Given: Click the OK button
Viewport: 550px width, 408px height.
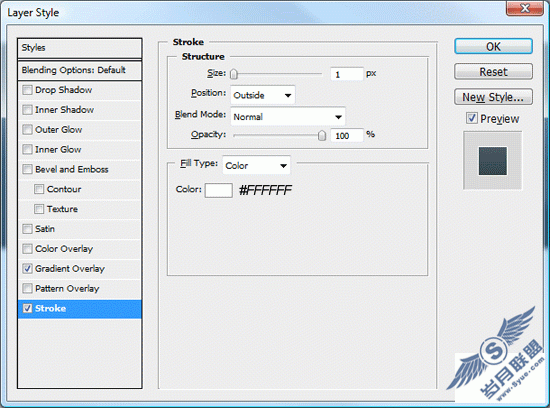Looking at the screenshot, I should [x=493, y=46].
